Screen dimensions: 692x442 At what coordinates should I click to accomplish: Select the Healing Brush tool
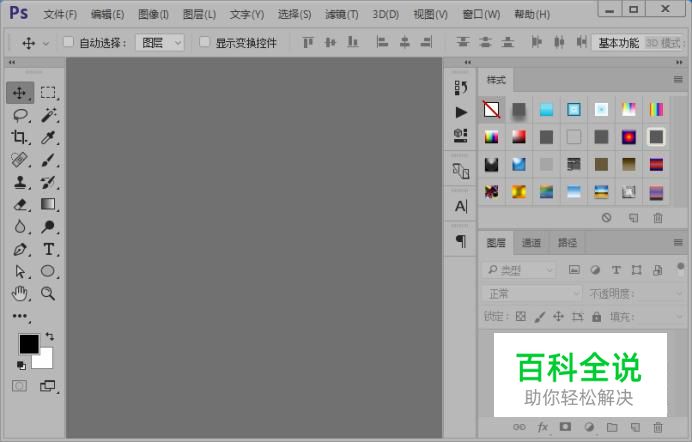pos(19,159)
